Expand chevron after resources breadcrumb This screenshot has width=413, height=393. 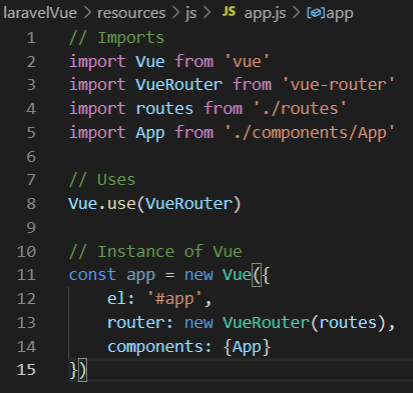coord(176,13)
